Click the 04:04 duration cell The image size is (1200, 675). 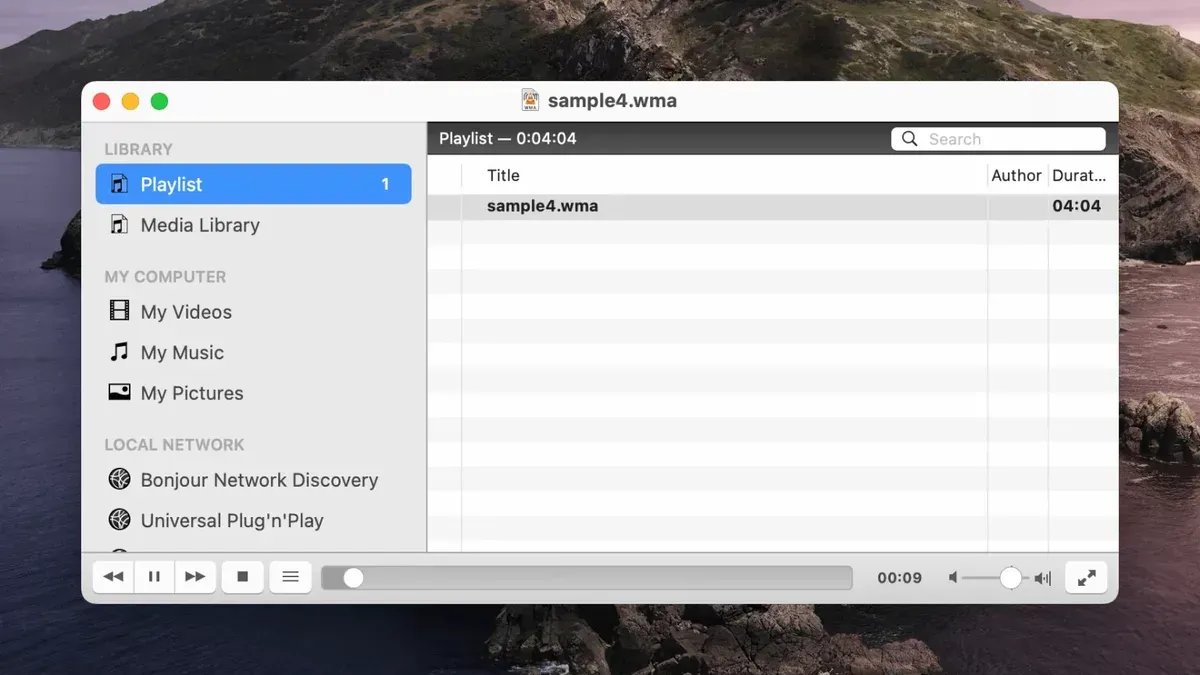pyautogui.click(x=1077, y=206)
